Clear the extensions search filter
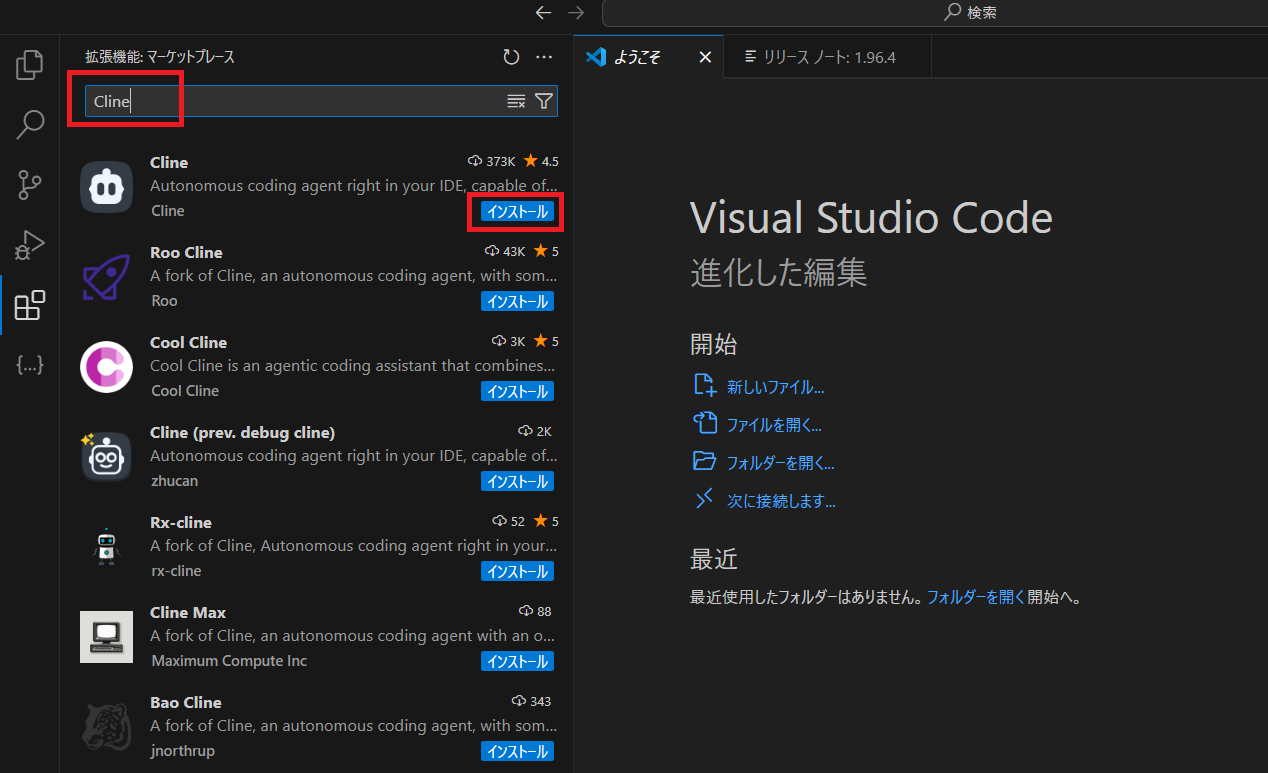The width and height of the screenshot is (1268, 773). tap(515, 100)
